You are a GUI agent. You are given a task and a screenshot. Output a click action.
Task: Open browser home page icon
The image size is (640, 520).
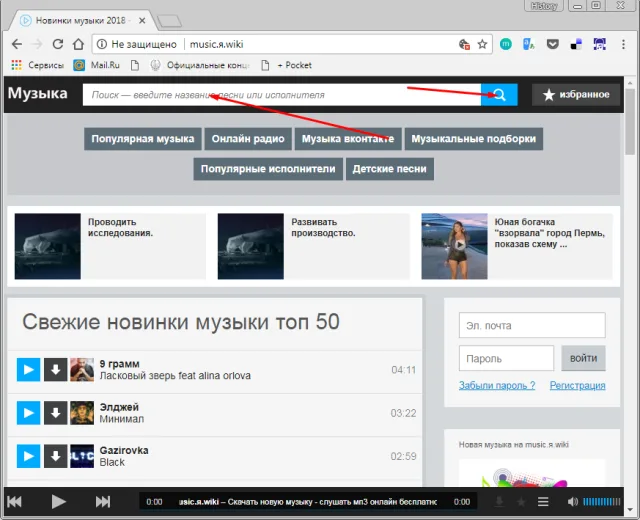(x=78, y=44)
